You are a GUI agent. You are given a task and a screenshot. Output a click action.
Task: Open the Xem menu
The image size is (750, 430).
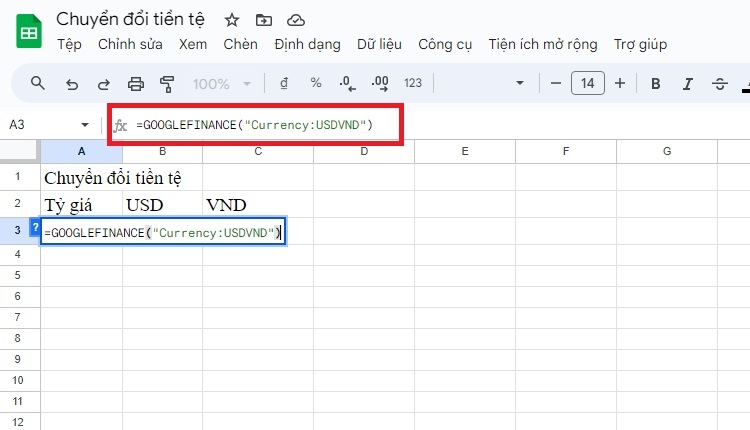click(x=193, y=44)
